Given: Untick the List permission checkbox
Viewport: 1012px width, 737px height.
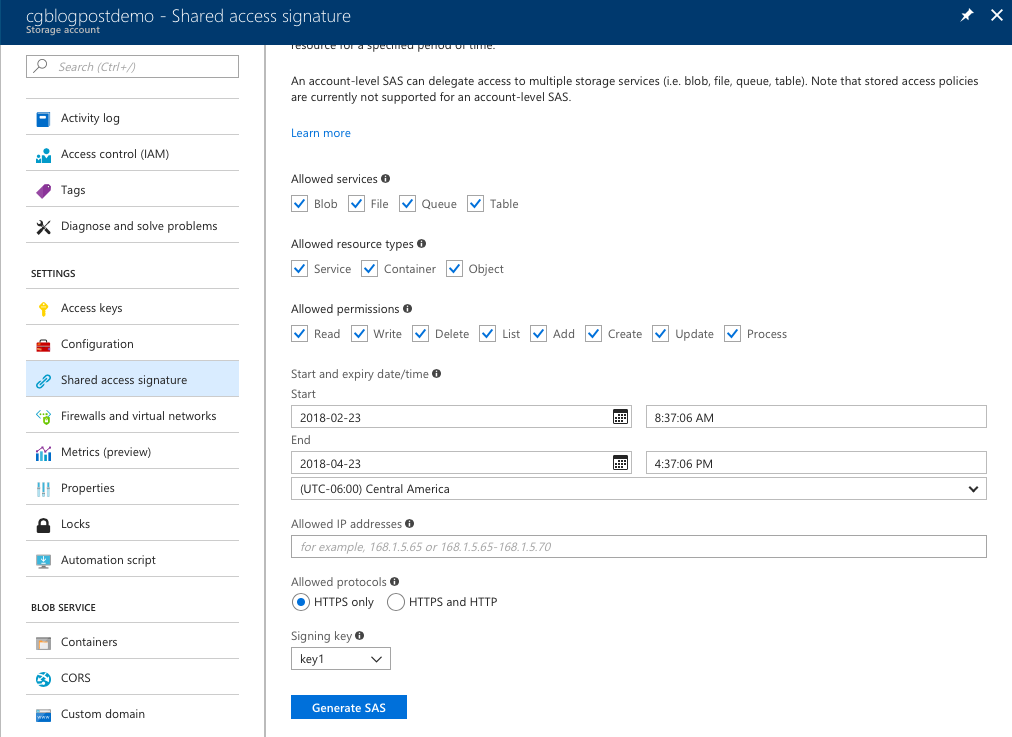Looking at the screenshot, I should pyautogui.click(x=488, y=334).
